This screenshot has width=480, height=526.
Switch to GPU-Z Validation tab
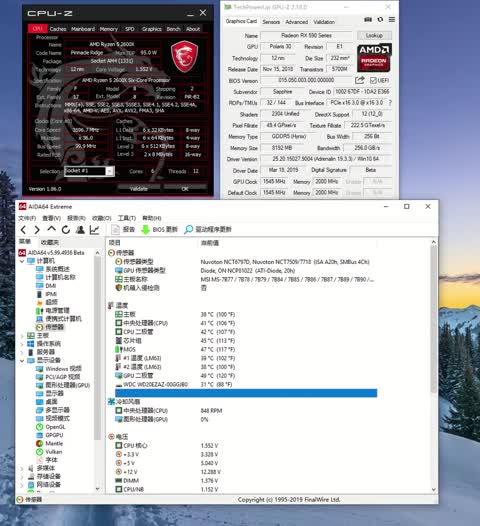[x=324, y=22]
